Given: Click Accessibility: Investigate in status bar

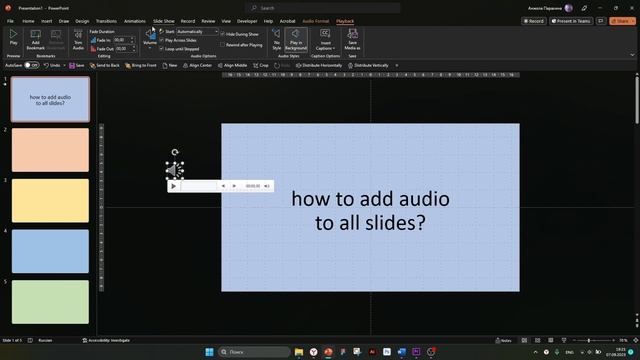Looking at the screenshot, I should click(x=106, y=340).
